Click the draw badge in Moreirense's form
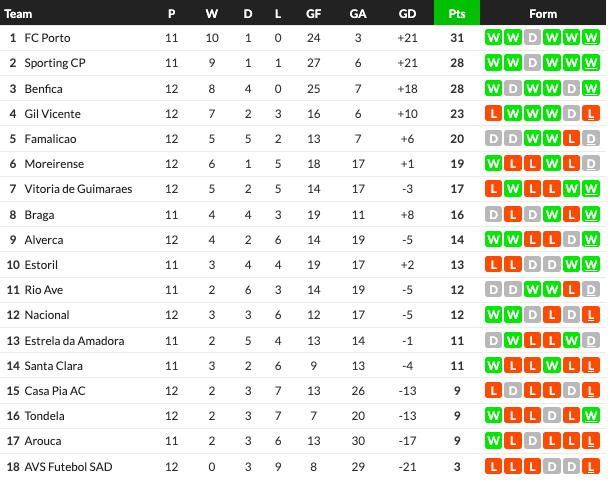The width and height of the screenshot is (608, 482). [x=591, y=164]
